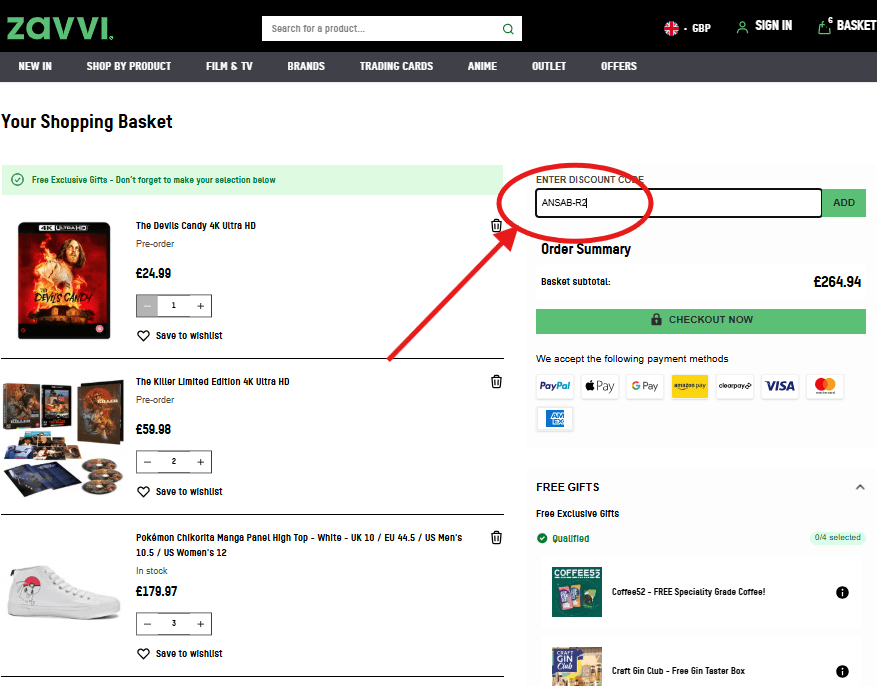
Task: Collapse the FREE GIFTS section
Action: tap(860, 487)
